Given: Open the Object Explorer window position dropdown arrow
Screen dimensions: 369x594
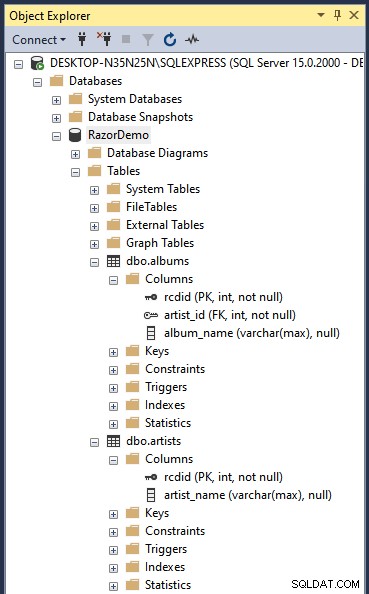Looking at the screenshot, I should click(x=321, y=15).
